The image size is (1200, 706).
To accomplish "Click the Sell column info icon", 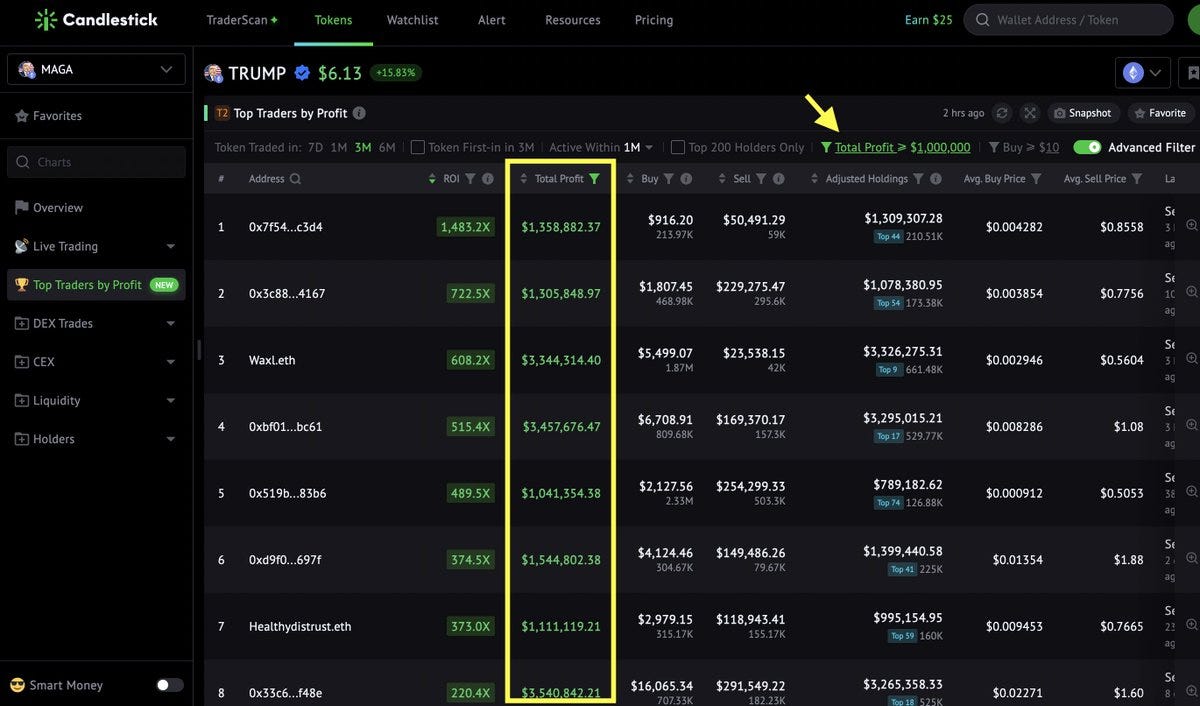I will pos(778,179).
